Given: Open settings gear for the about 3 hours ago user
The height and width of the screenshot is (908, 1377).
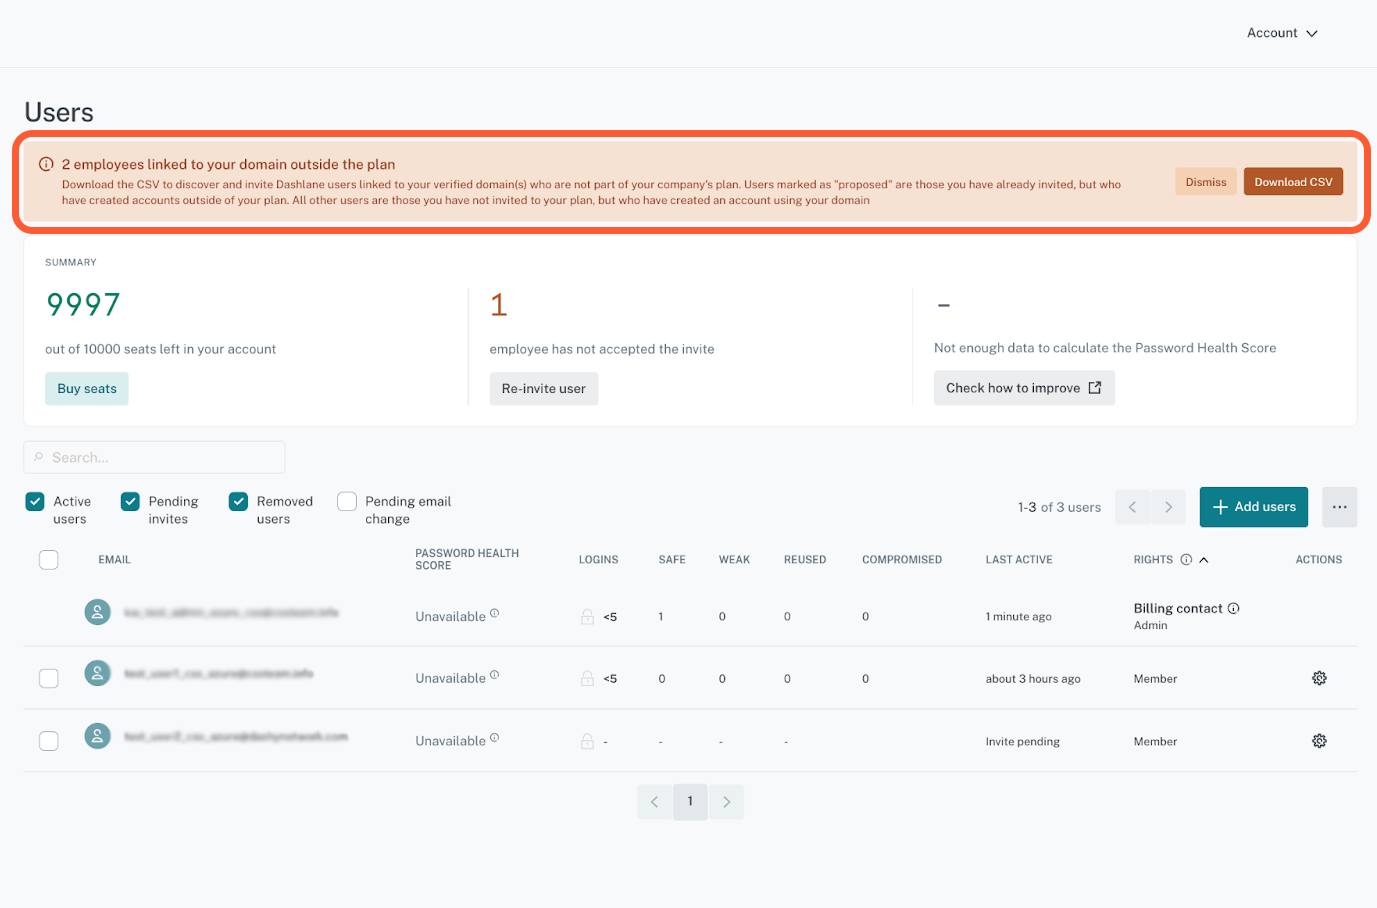Looking at the screenshot, I should [1319, 678].
